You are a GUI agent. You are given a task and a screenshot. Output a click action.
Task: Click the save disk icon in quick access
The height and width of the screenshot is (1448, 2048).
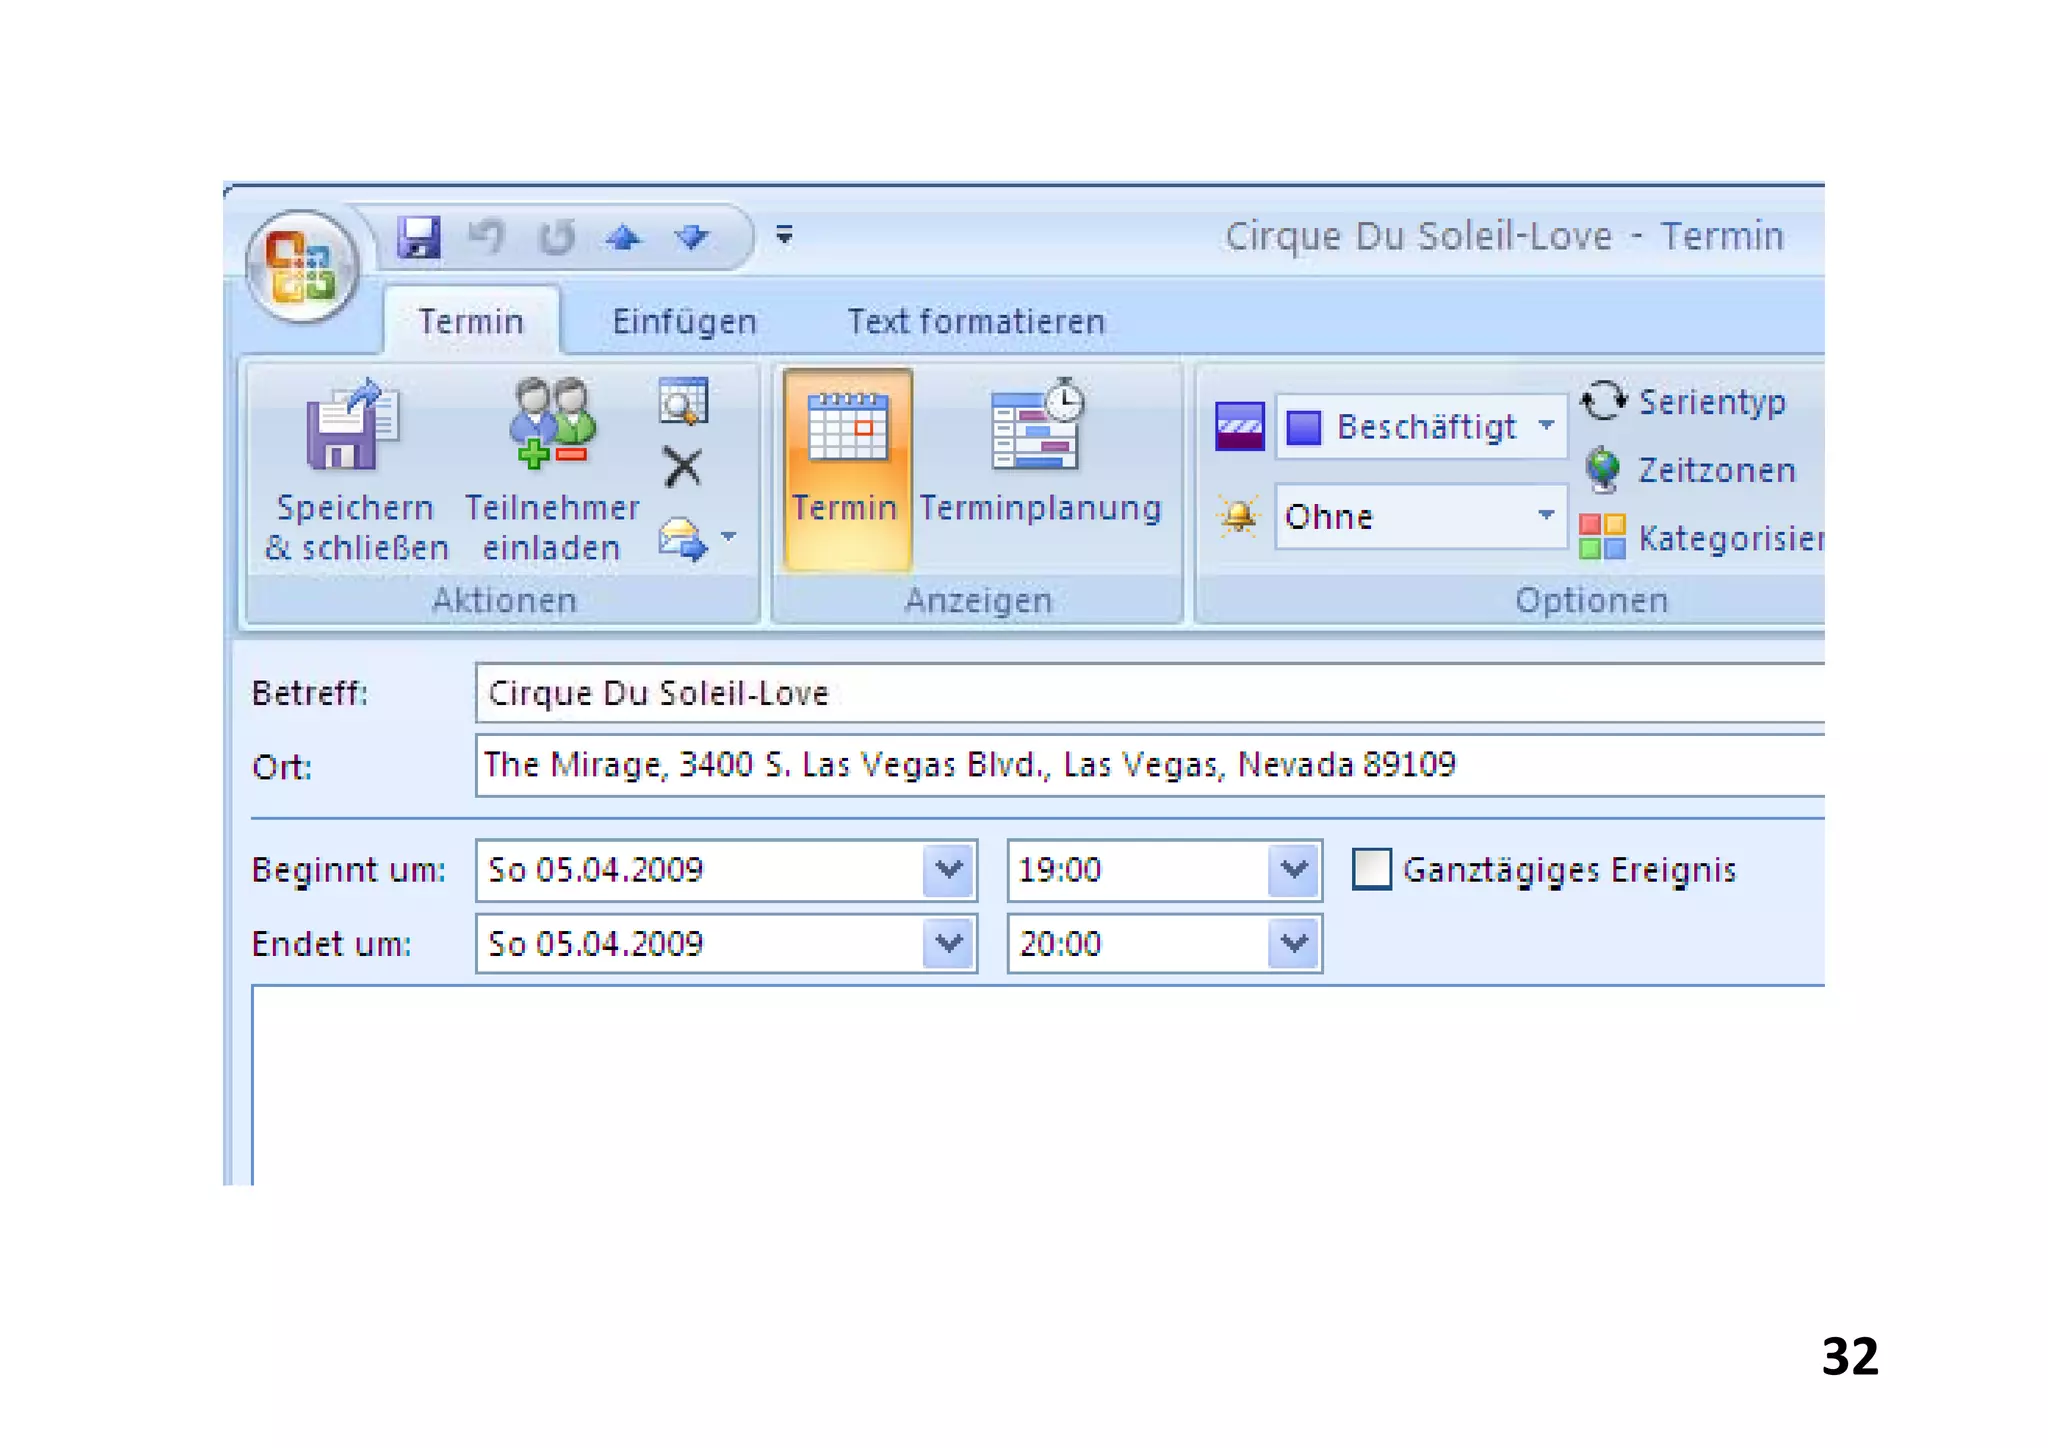click(418, 237)
